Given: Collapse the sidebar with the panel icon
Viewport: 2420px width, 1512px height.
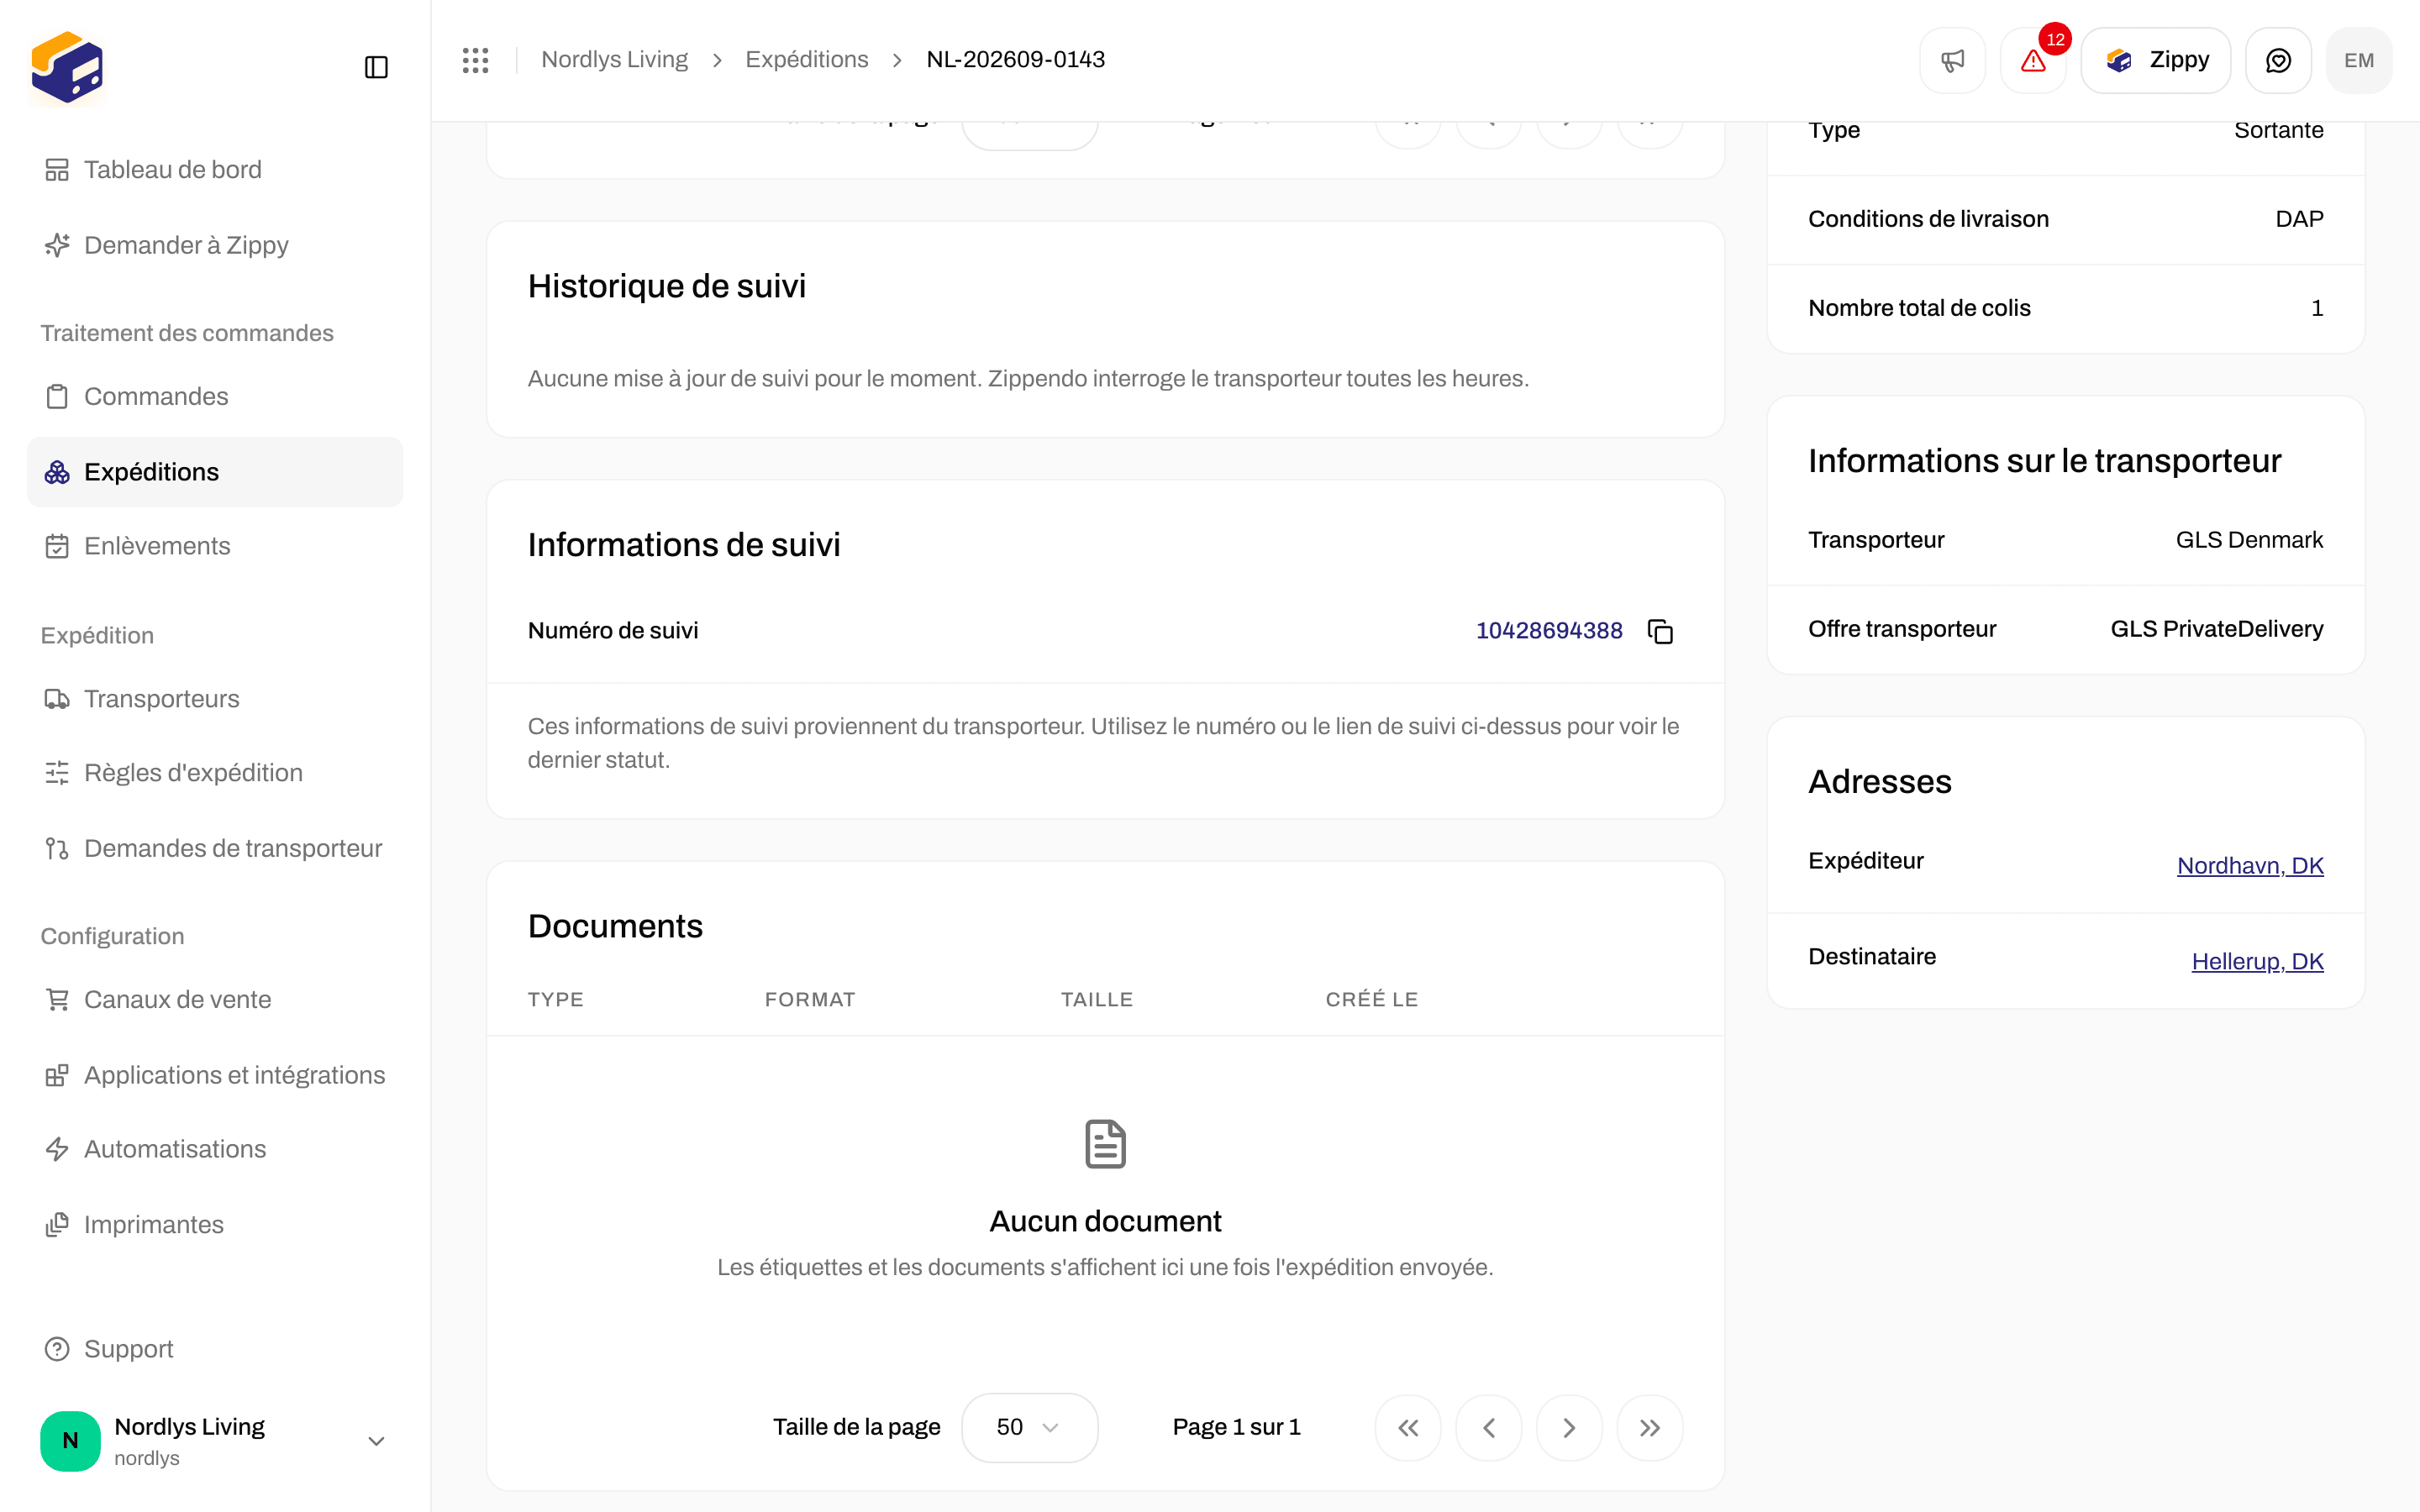Looking at the screenshot, I should coord(376,67).
